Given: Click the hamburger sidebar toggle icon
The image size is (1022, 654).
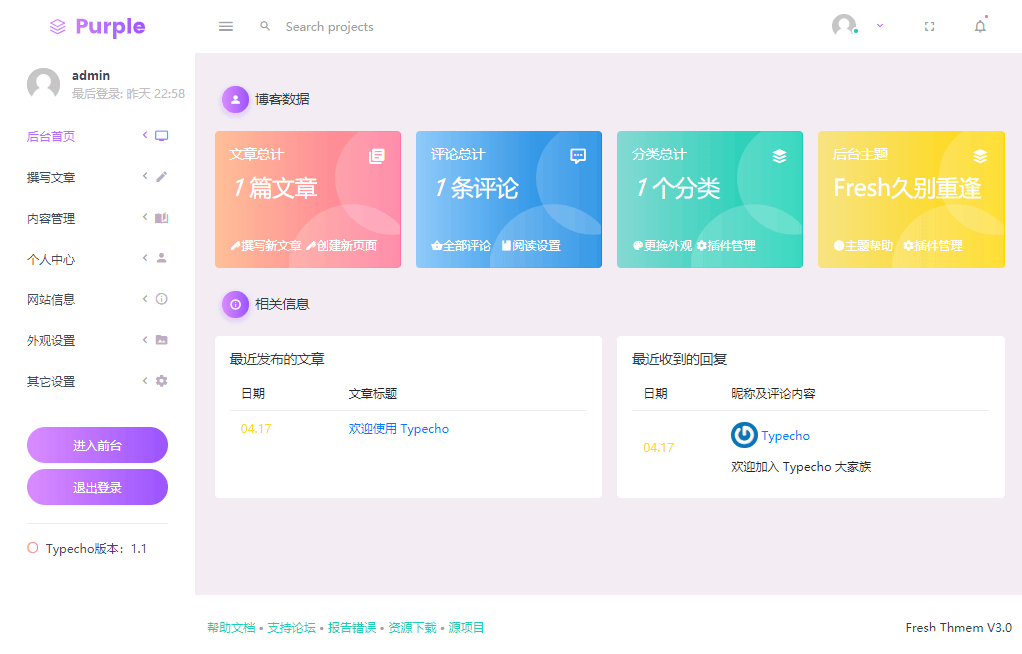Looking at the screenshot, I should (225, 26).
